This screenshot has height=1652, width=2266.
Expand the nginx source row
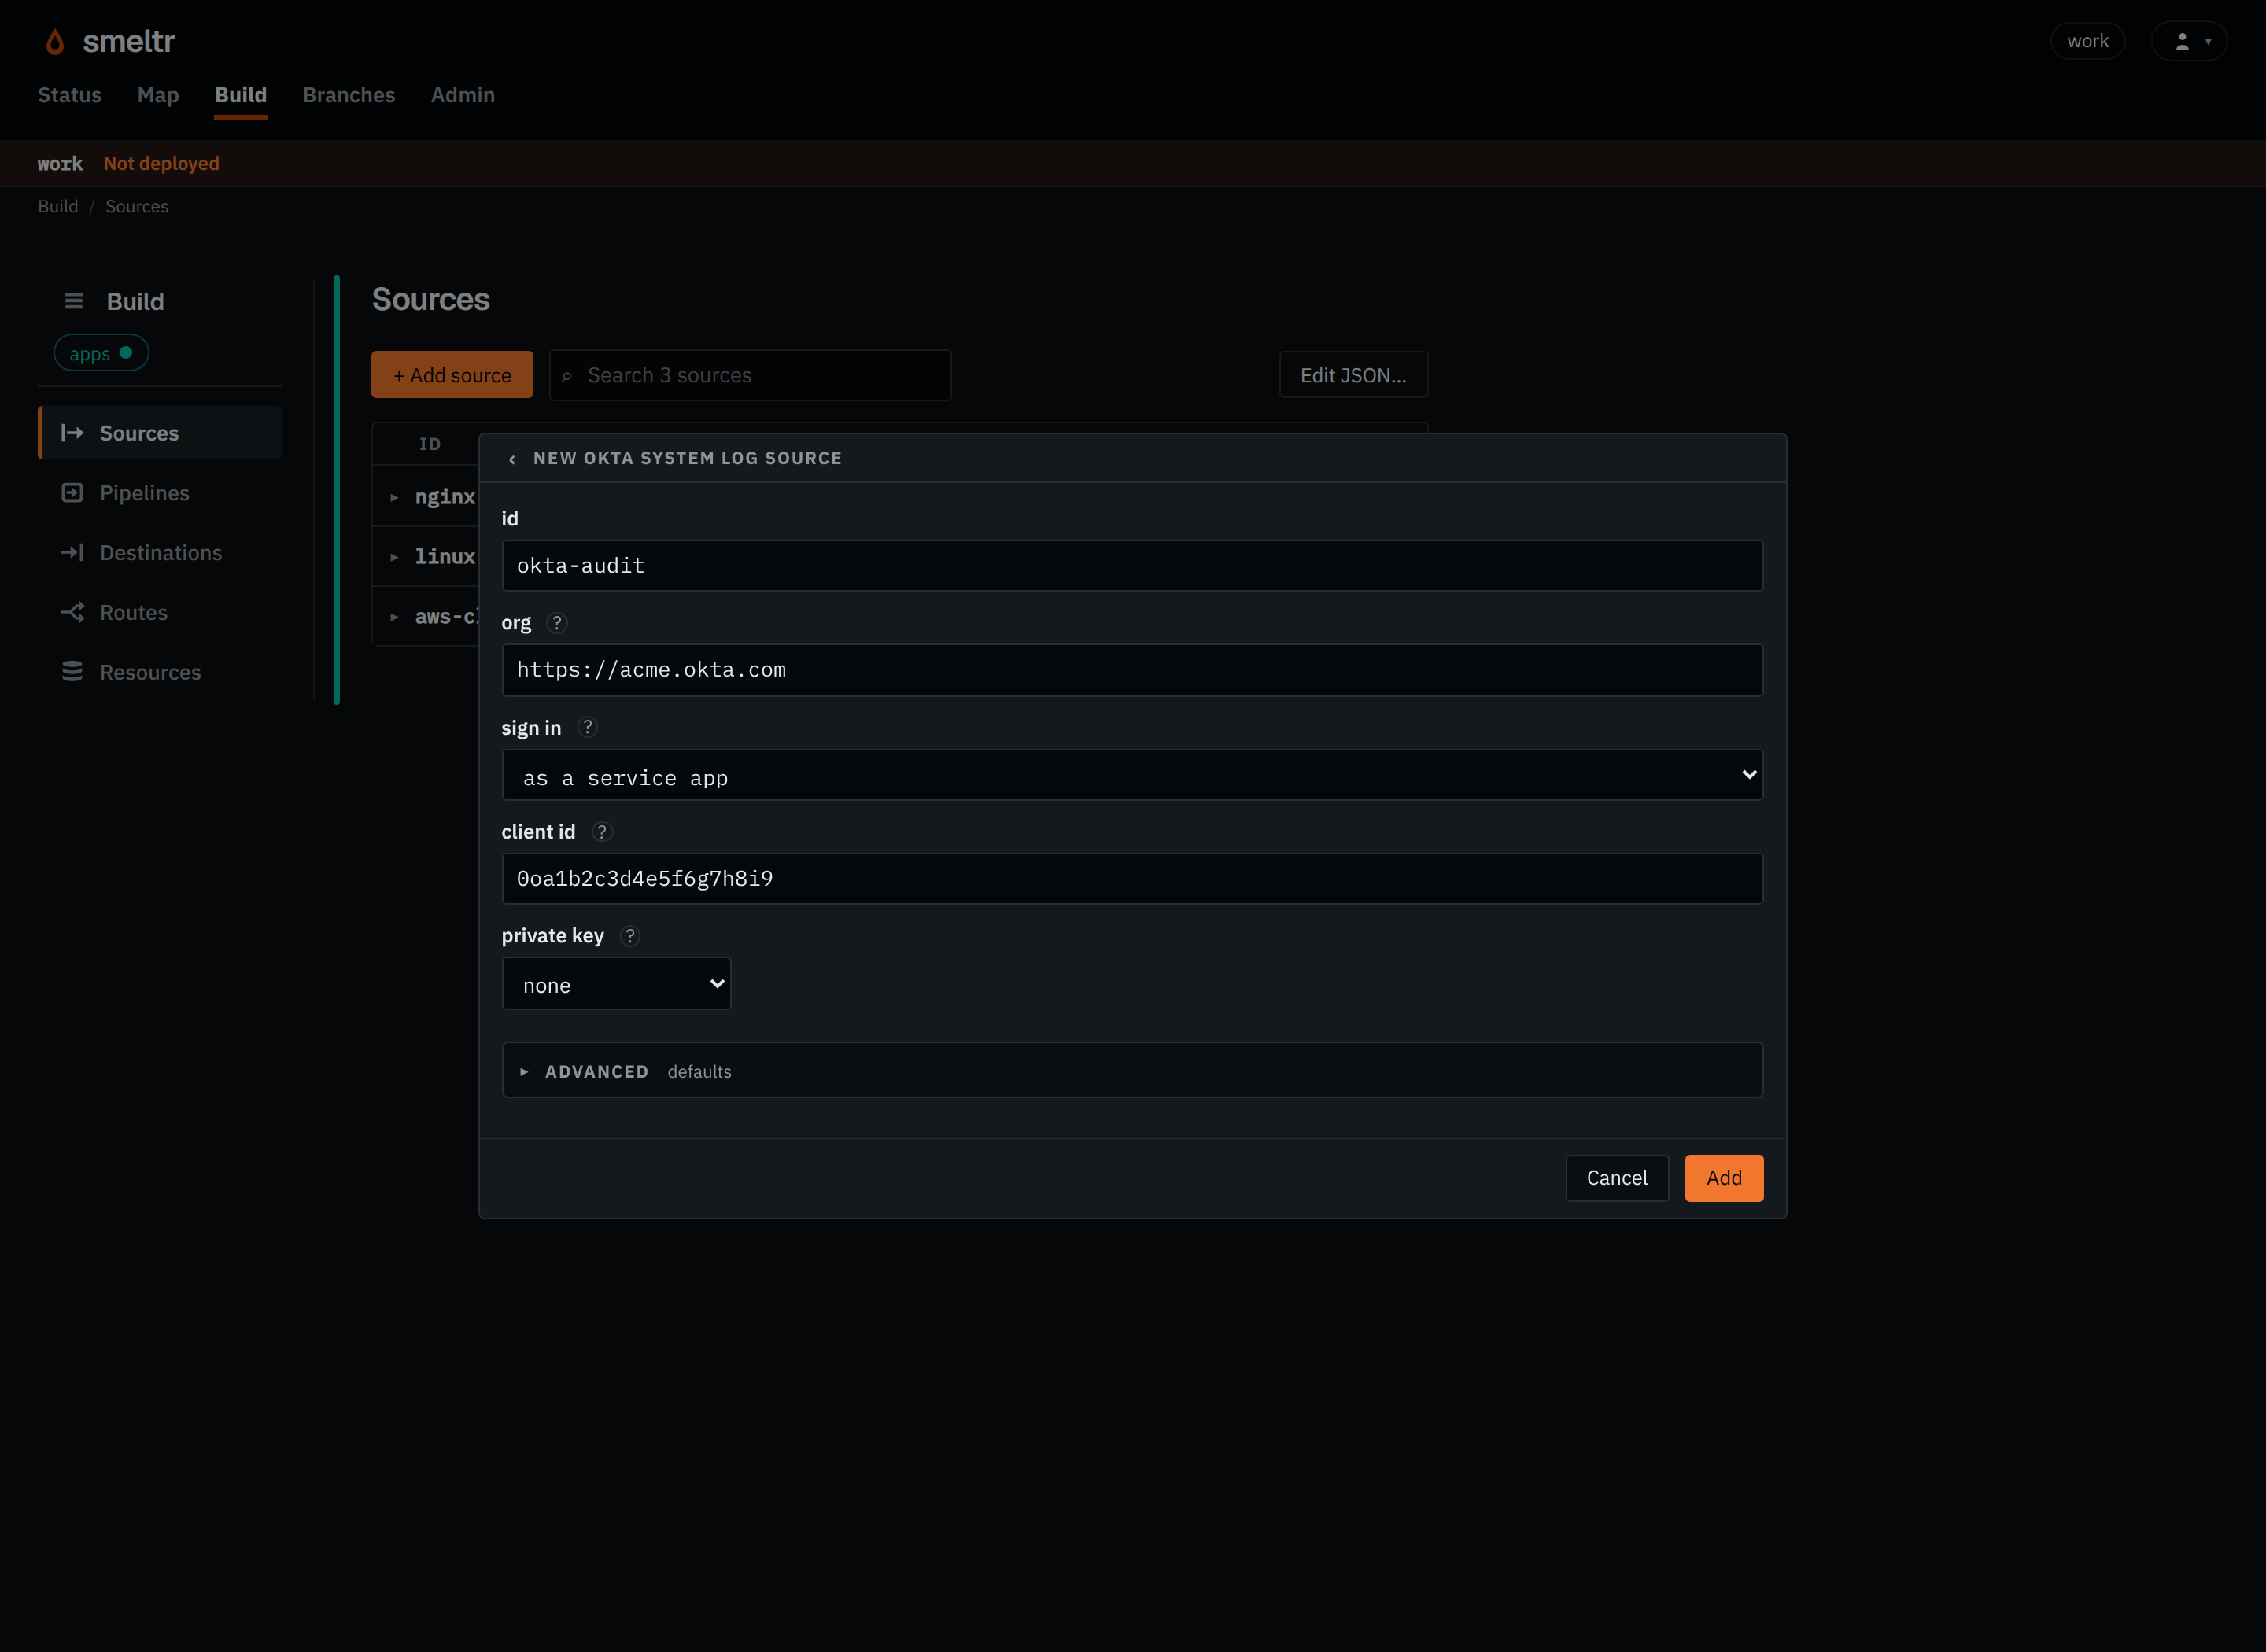pos(394,497)
